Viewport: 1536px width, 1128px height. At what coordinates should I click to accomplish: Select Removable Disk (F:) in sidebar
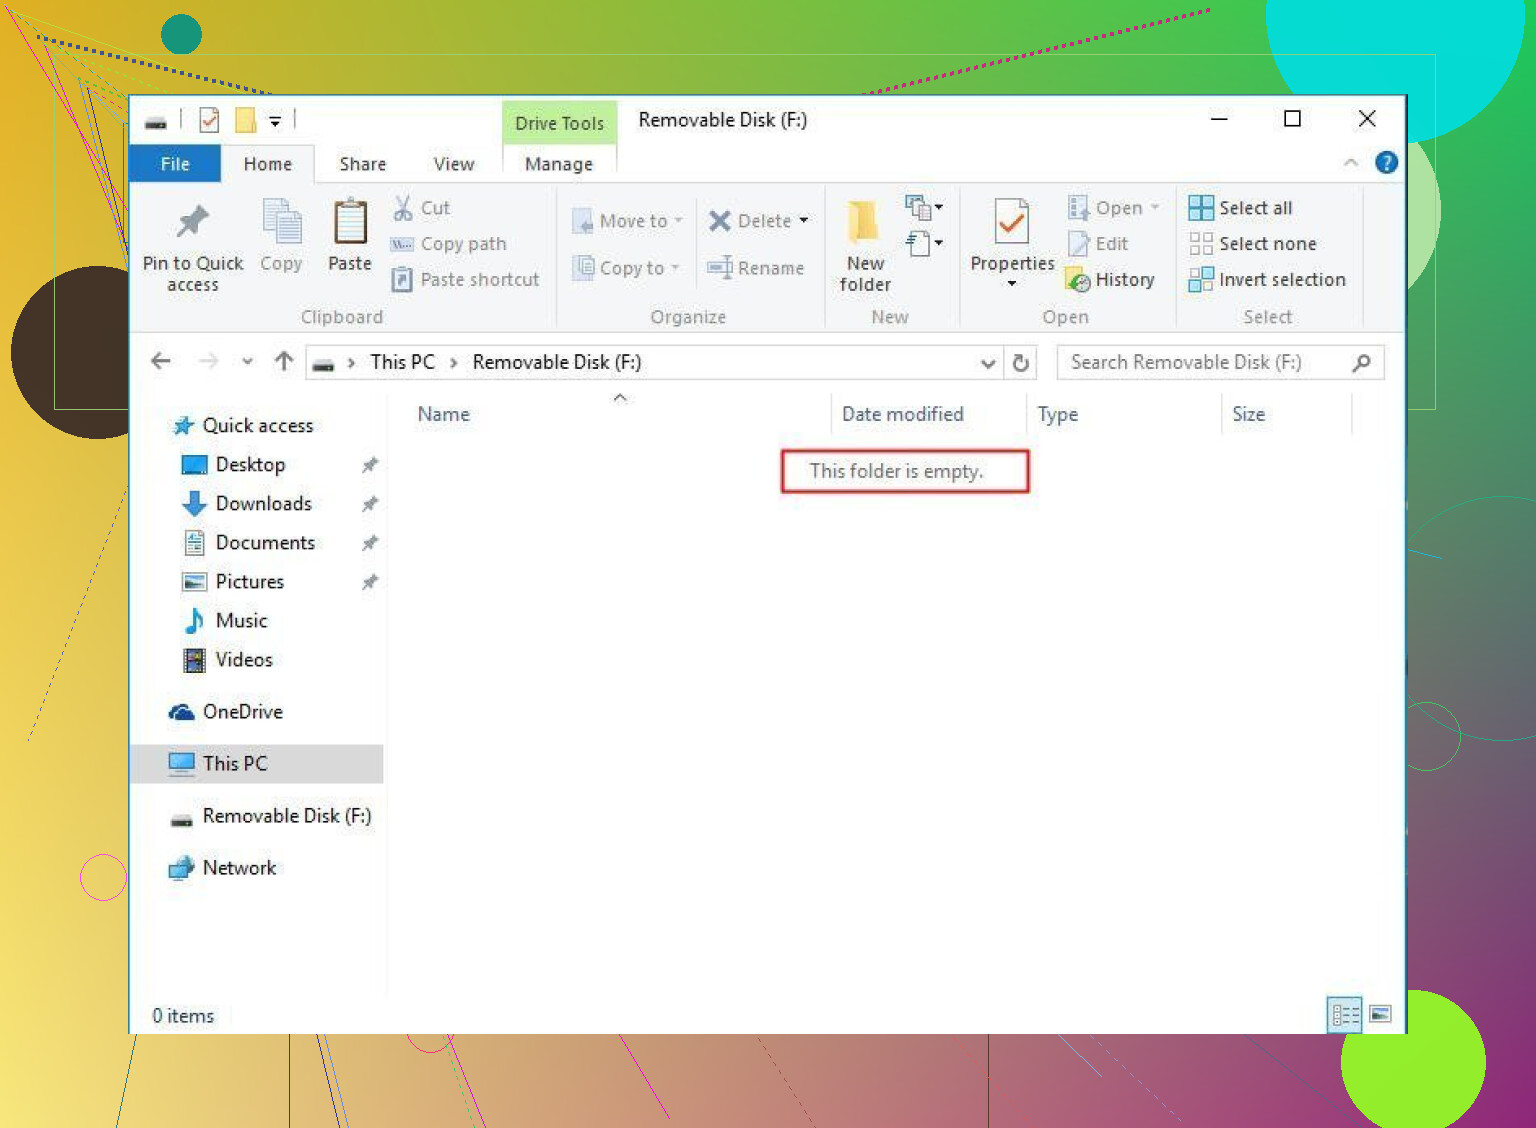coord(286,816)
